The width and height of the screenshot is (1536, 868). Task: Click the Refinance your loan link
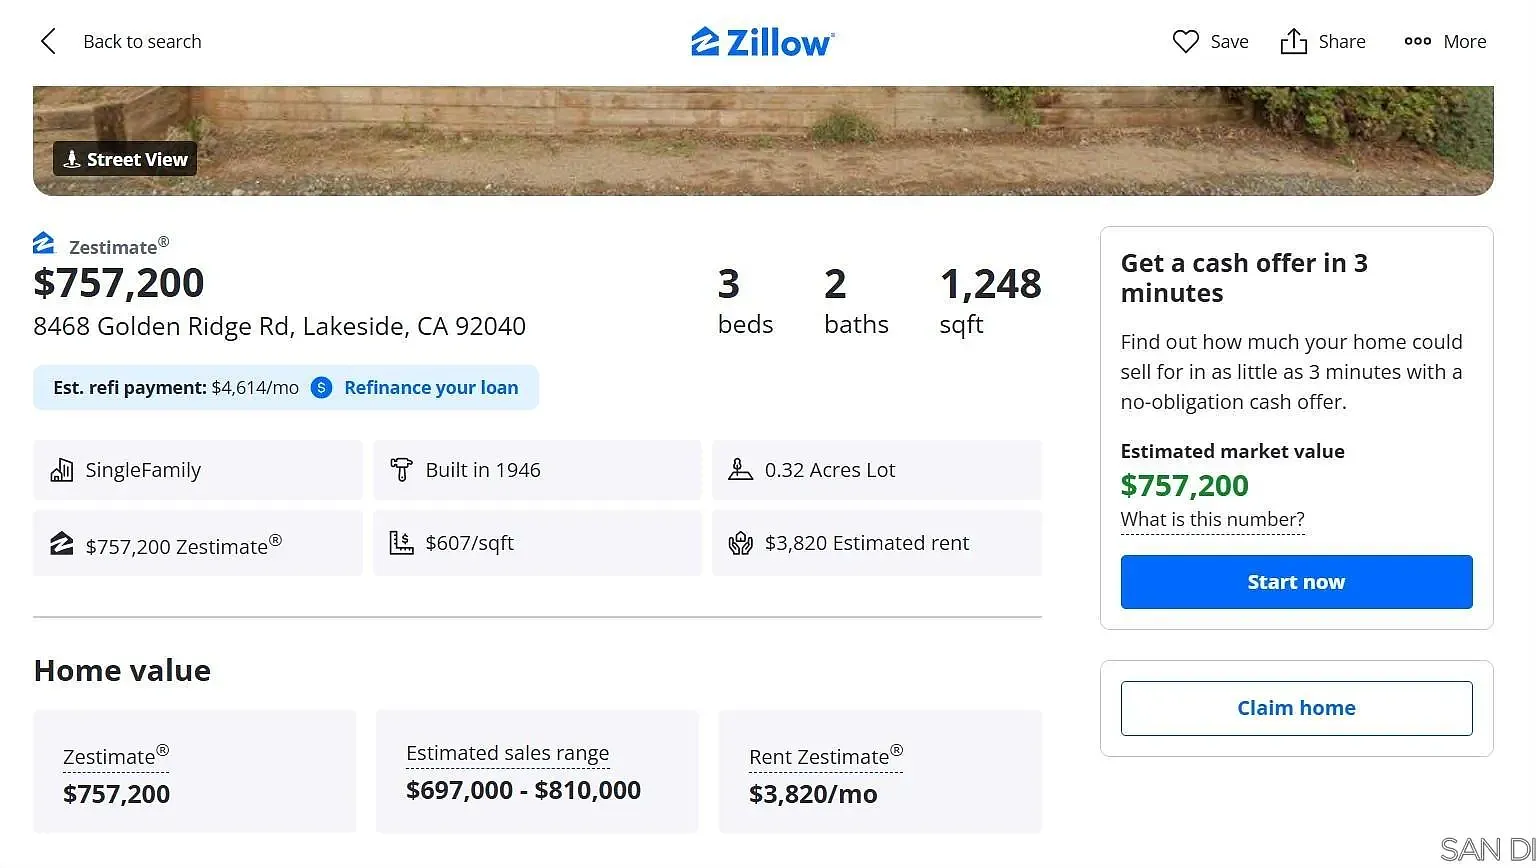tap(431, 388)
